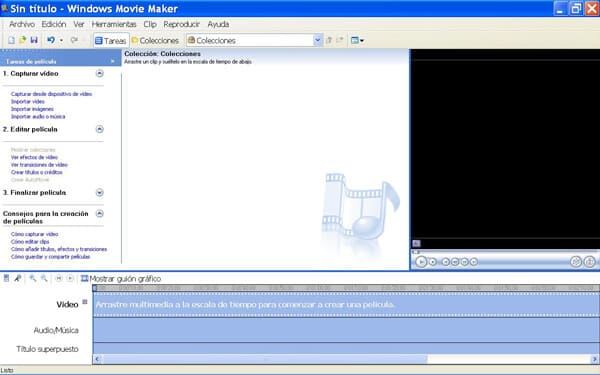Collapse the Consejos para la creación section
Image resolution: width=600 pixels, height=375 pixels.
pyautogui.click(x=99, y=214)
